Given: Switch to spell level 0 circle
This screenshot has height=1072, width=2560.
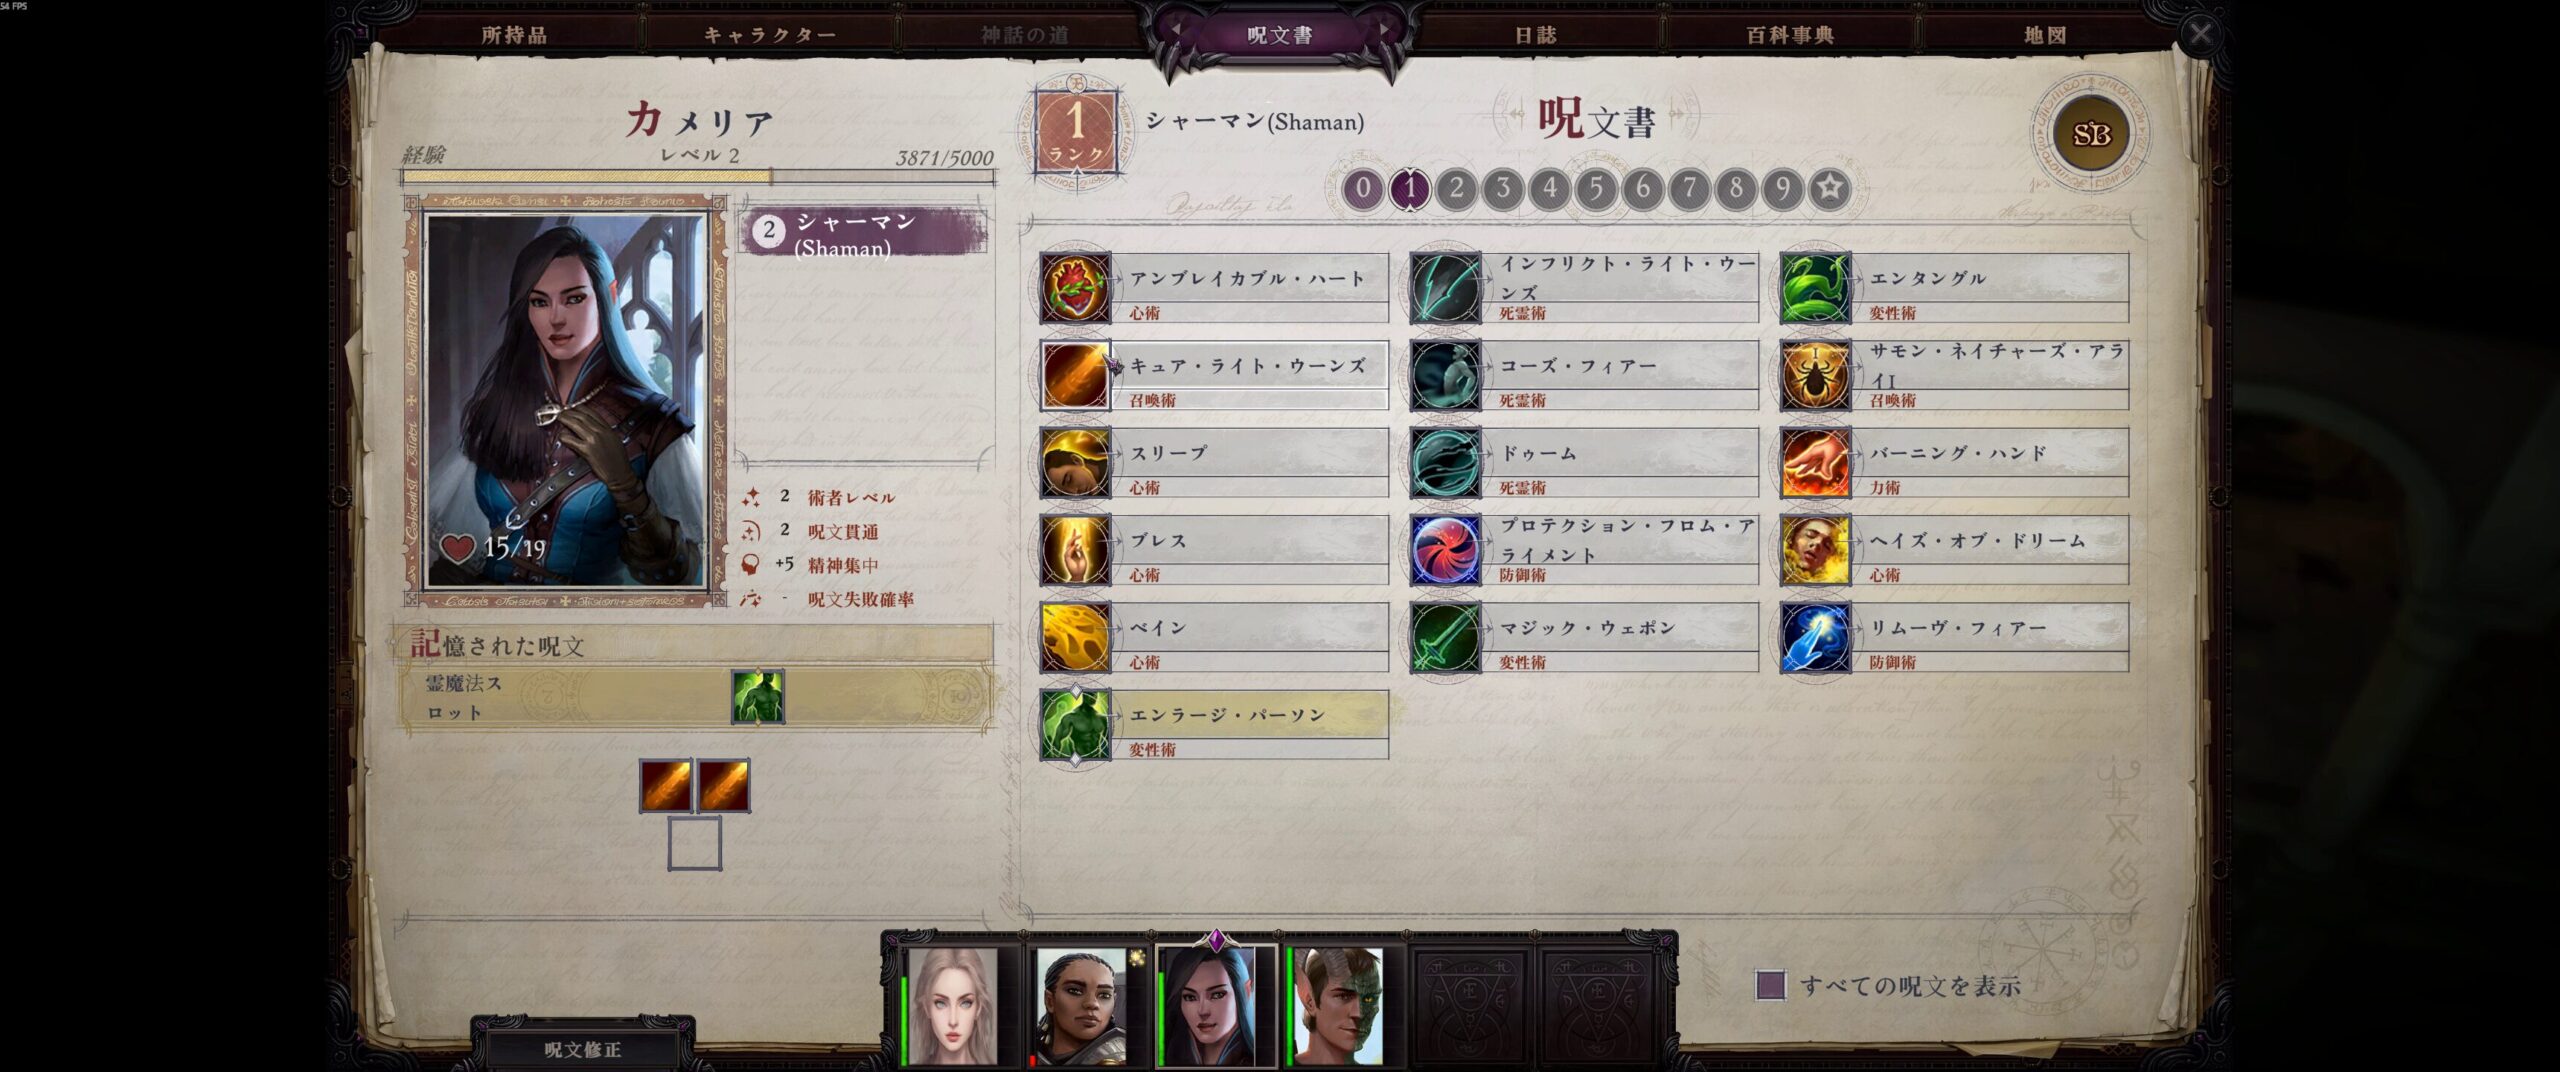Looking at the screenshot, I should pyautogui.click(x=1362, y=188).
